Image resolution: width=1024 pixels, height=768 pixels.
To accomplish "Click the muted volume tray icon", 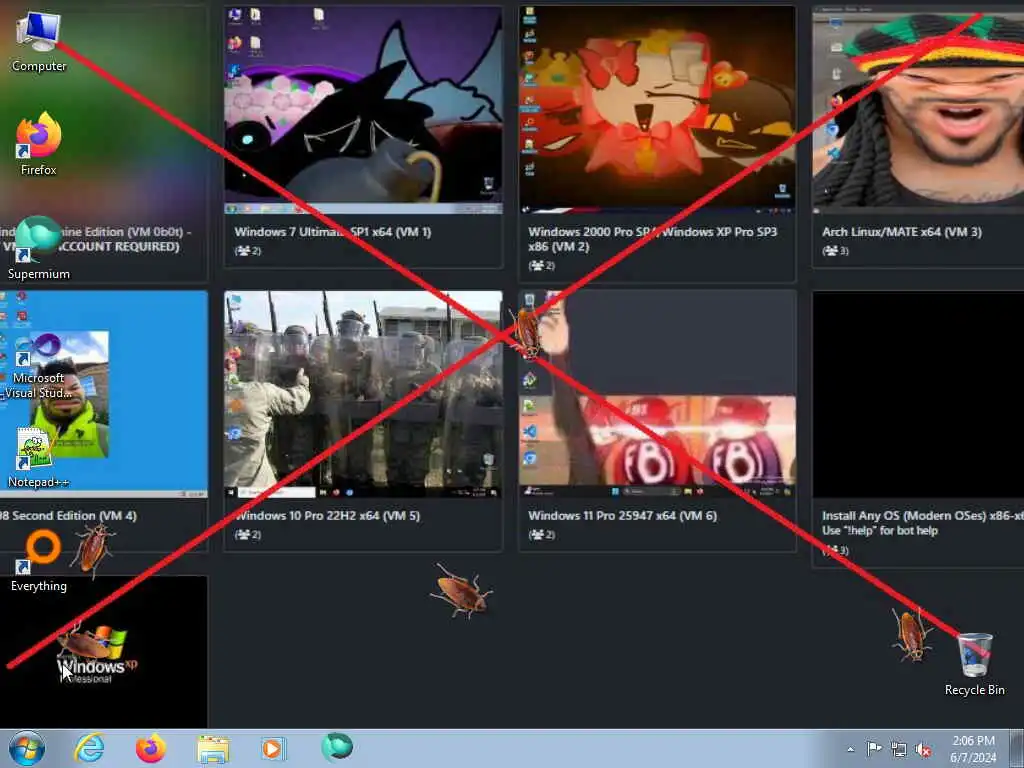I will pyautogui.click(x=923, y=749).
